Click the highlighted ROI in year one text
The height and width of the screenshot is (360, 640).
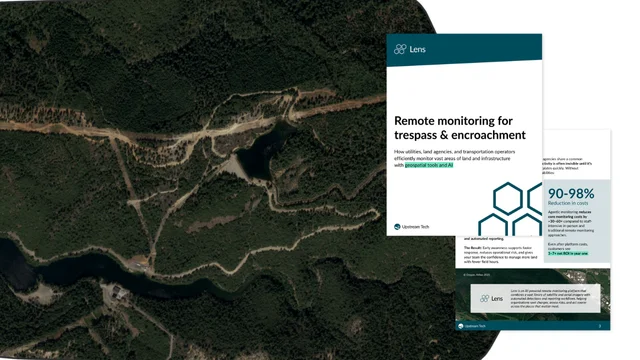tap(568, 253)
